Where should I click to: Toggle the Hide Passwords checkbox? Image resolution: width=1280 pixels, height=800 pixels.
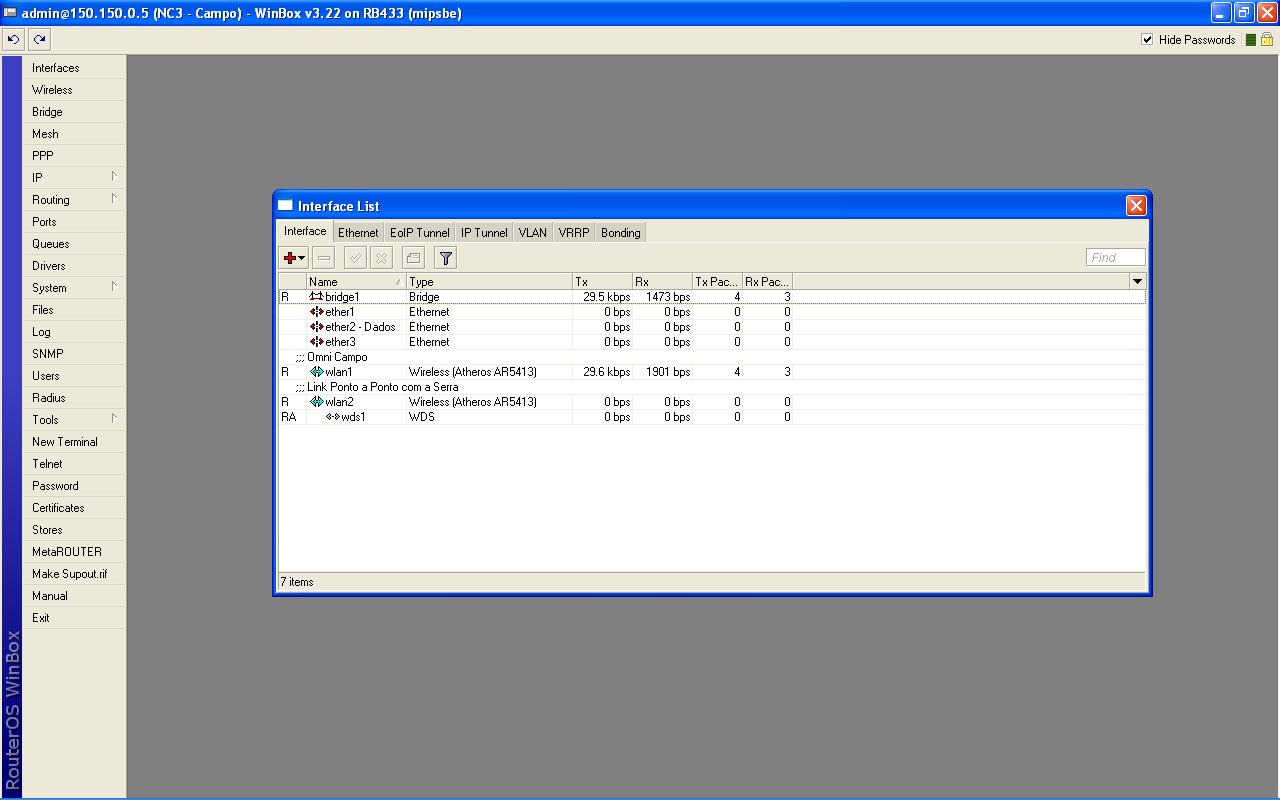pyautogui.click(x=1147, y=40)
